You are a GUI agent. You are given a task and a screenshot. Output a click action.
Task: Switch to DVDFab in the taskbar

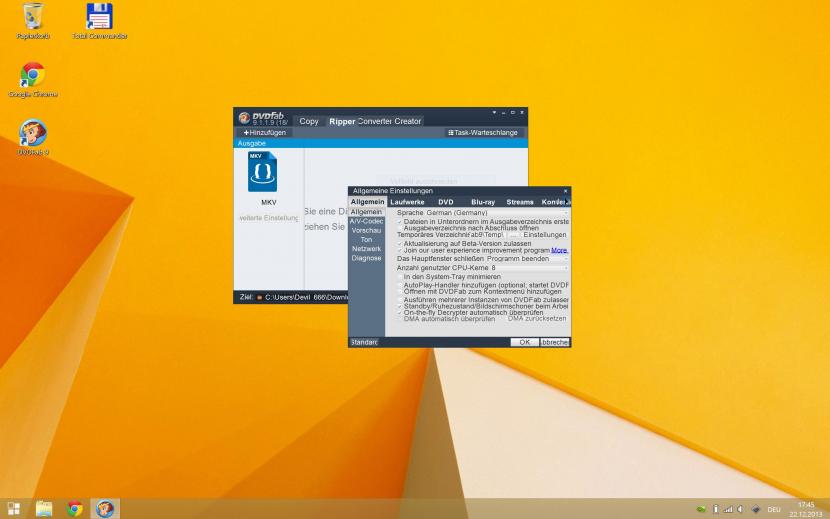[x=105, y=509]
